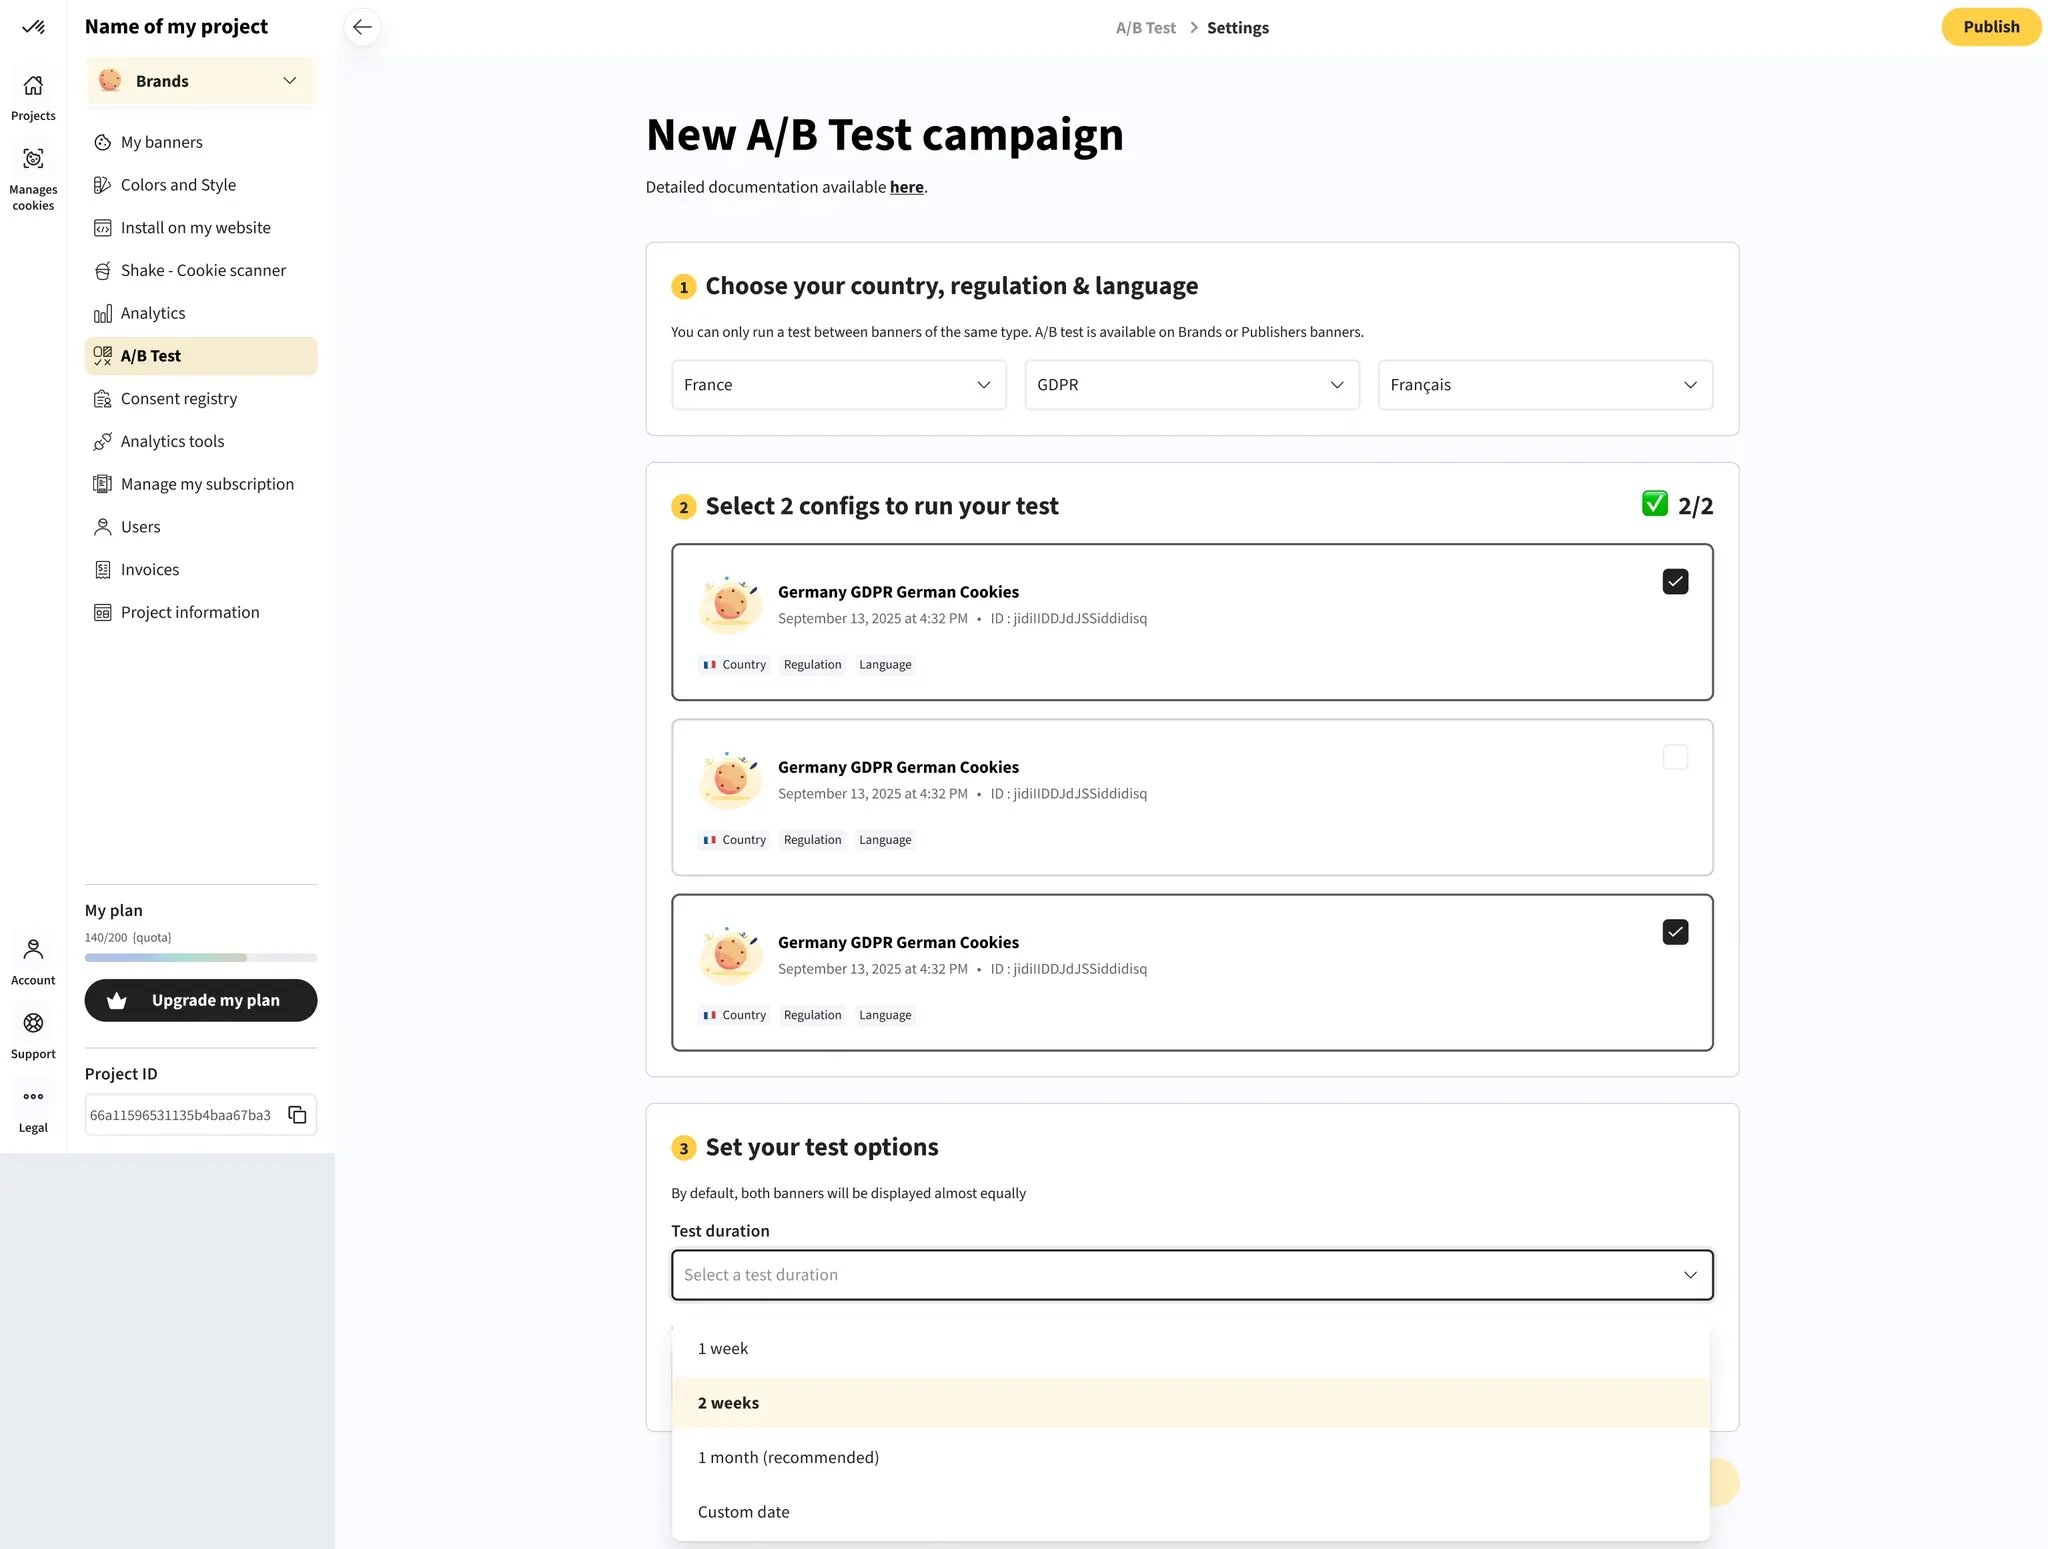Open My banners menu item
Screen dimensions: 2048x1549
[x=201, y=142]
